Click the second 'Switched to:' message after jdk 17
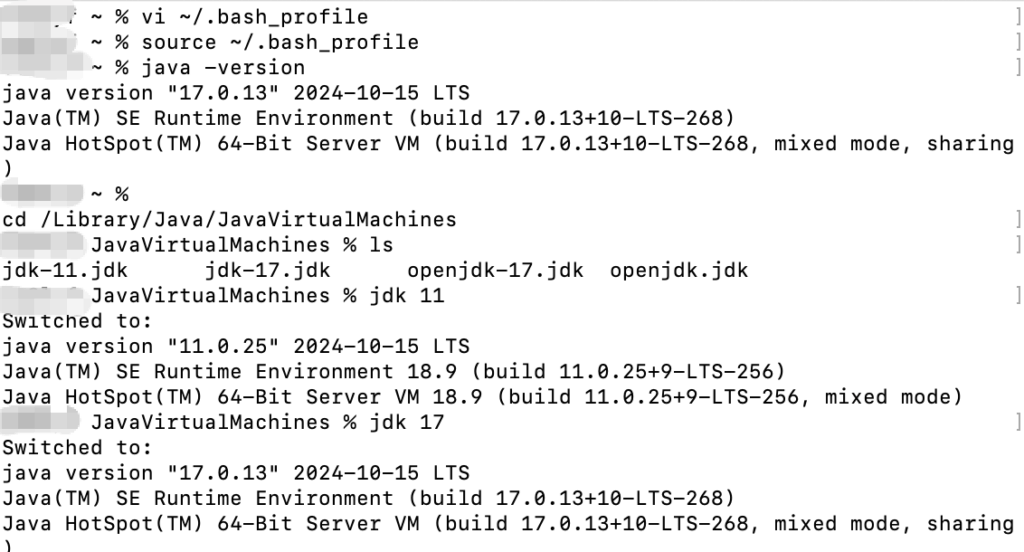Screen dimensions: 1024x552 [77, 447]
